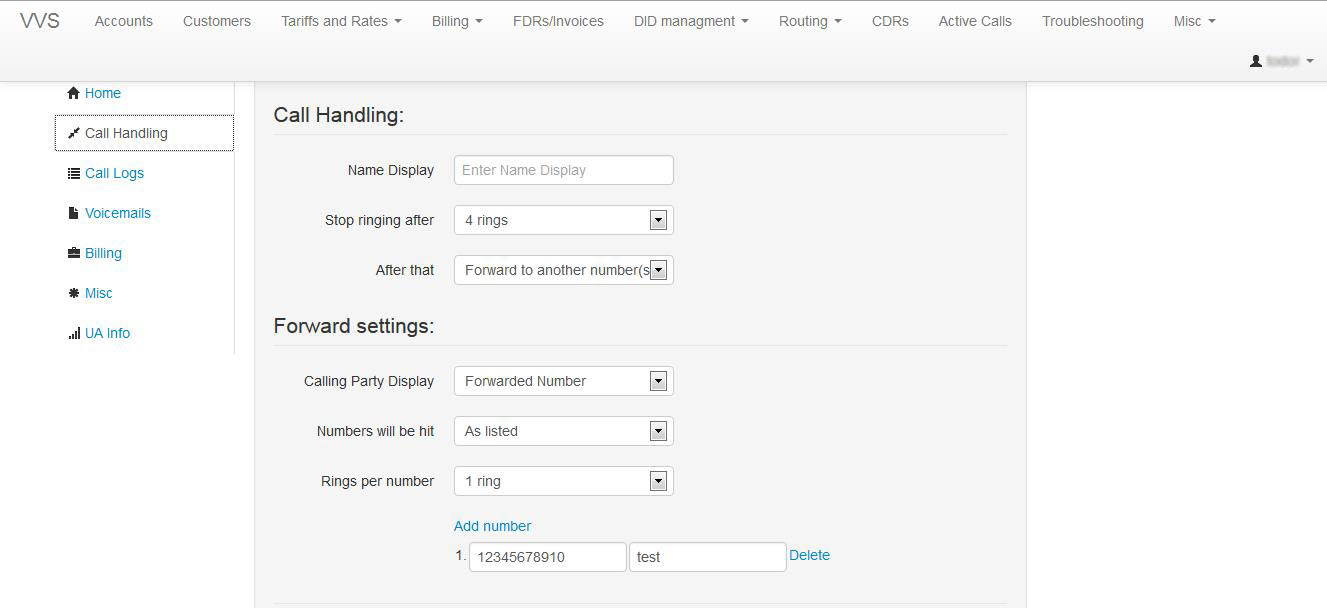
Task: Click the Add number link
Action: tap(492, 526)
